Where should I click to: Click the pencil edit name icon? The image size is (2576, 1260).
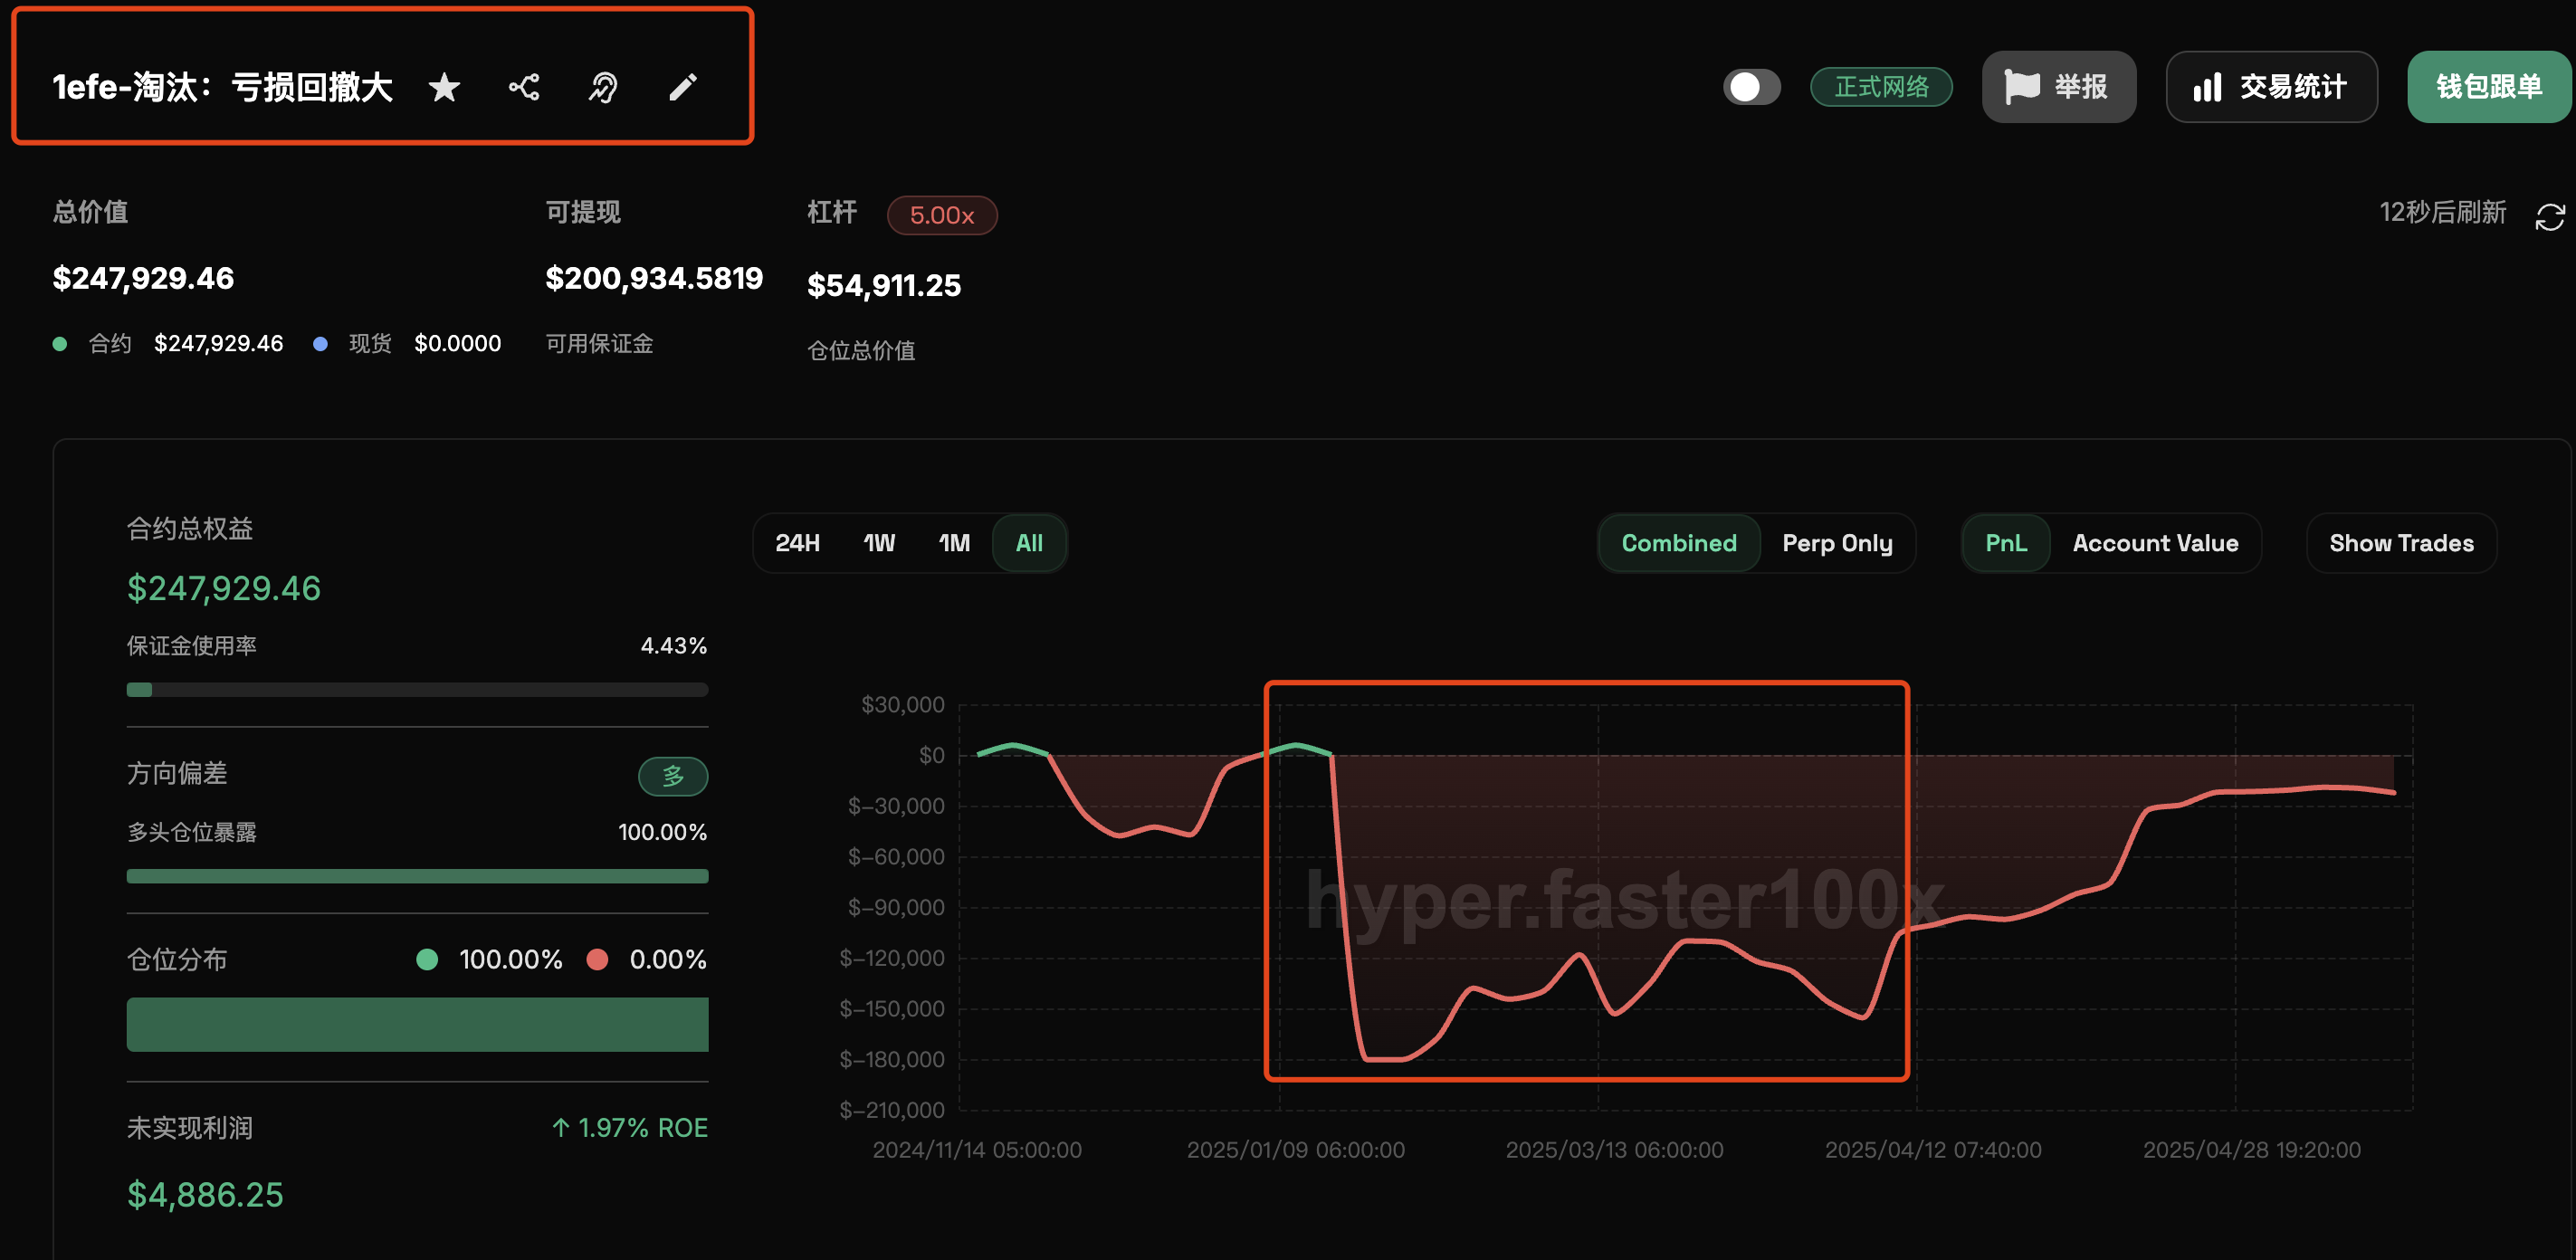pos(683,88)
